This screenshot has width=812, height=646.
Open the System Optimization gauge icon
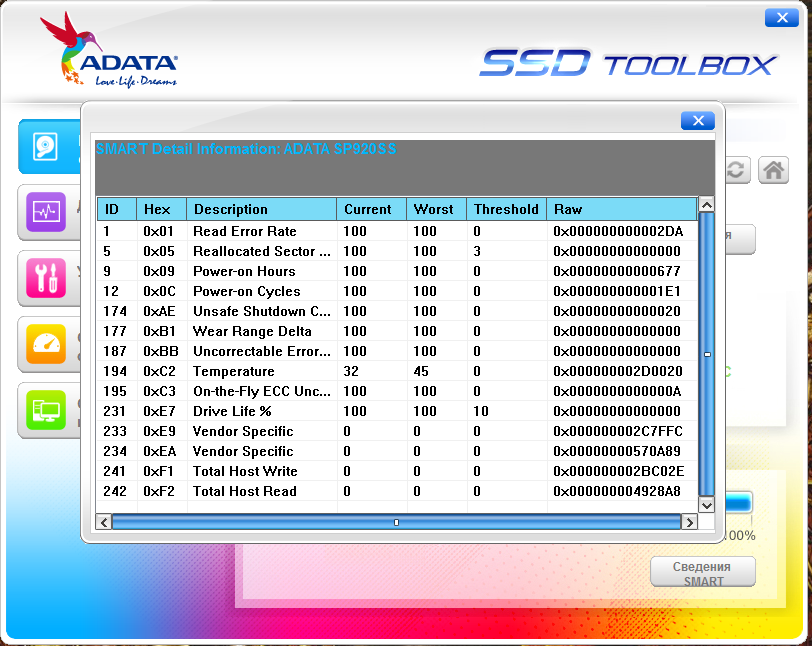46,343
